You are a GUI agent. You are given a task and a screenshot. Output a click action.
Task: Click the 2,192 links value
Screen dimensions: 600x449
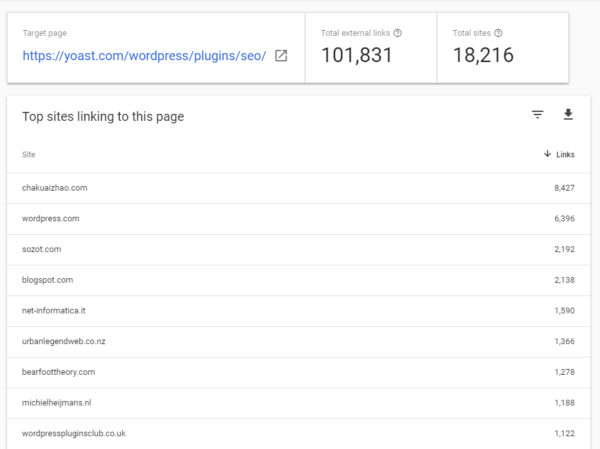coord(564,249)
